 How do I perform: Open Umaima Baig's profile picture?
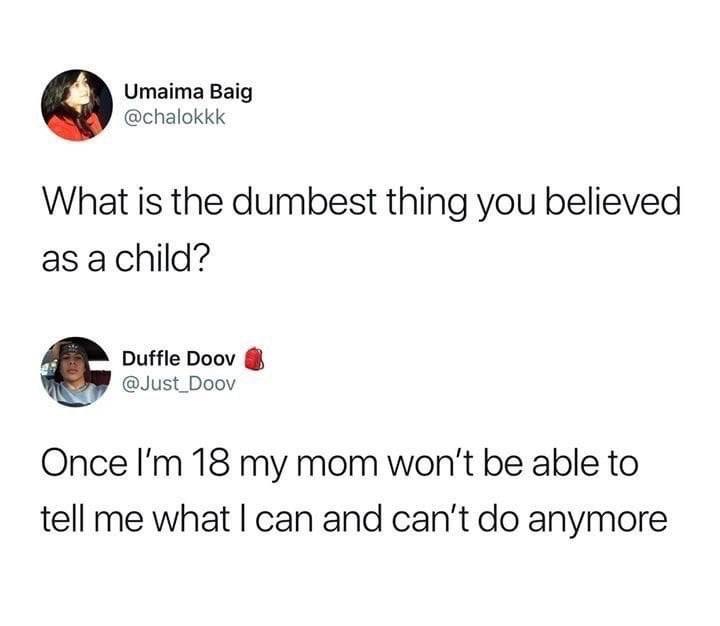(77, 105)
